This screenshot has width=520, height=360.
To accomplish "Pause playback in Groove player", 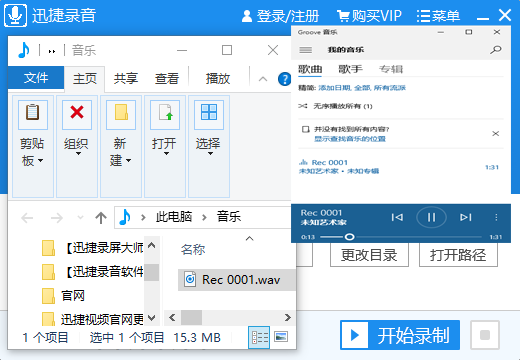I will coord(431,217).
